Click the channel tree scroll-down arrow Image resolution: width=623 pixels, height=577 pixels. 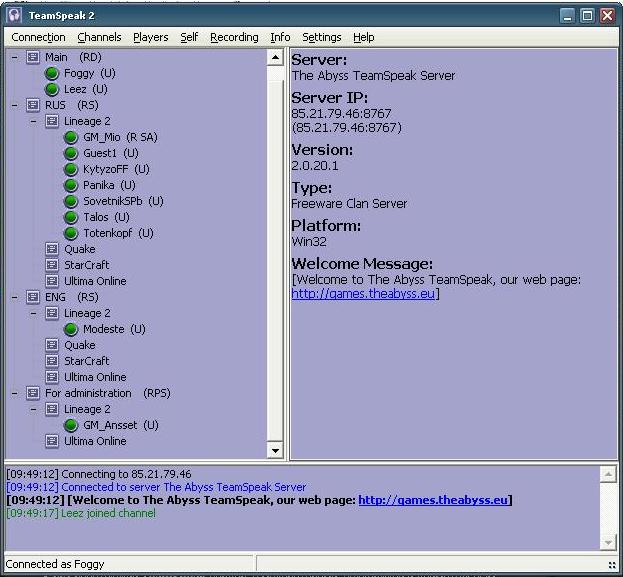(275, 450)
